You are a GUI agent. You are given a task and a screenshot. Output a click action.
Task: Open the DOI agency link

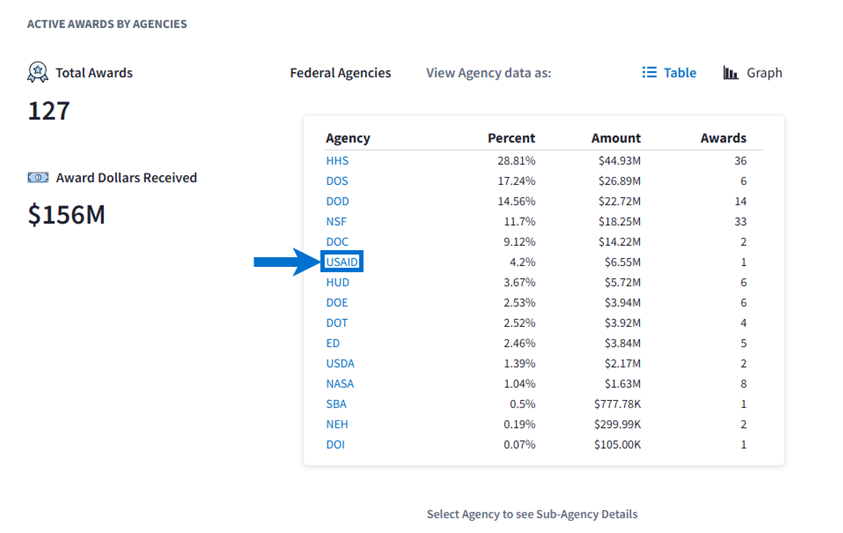(x=335, y=444)
